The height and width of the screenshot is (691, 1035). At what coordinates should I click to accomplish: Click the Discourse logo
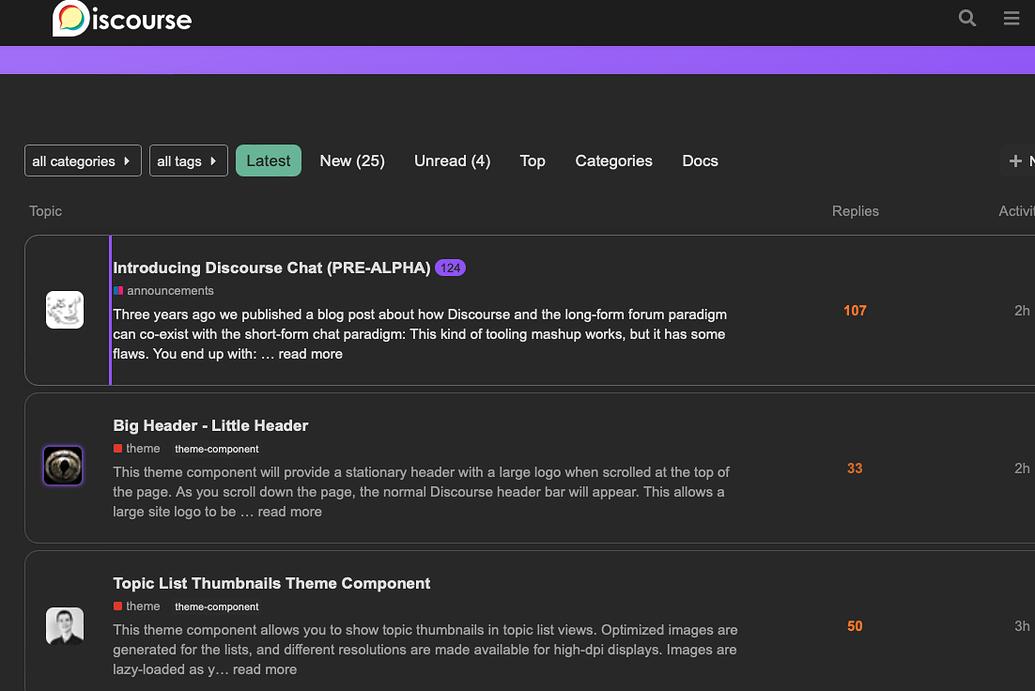click(122, 19)
